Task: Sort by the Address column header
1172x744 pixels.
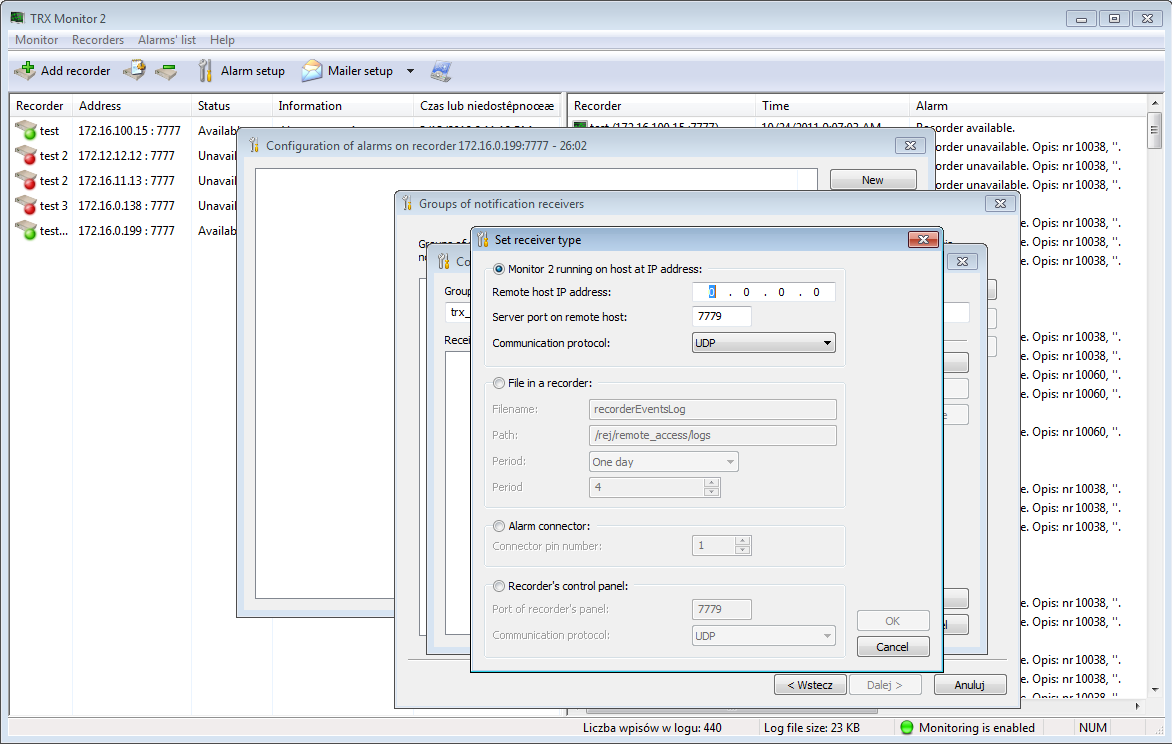Action: point(132,106)
